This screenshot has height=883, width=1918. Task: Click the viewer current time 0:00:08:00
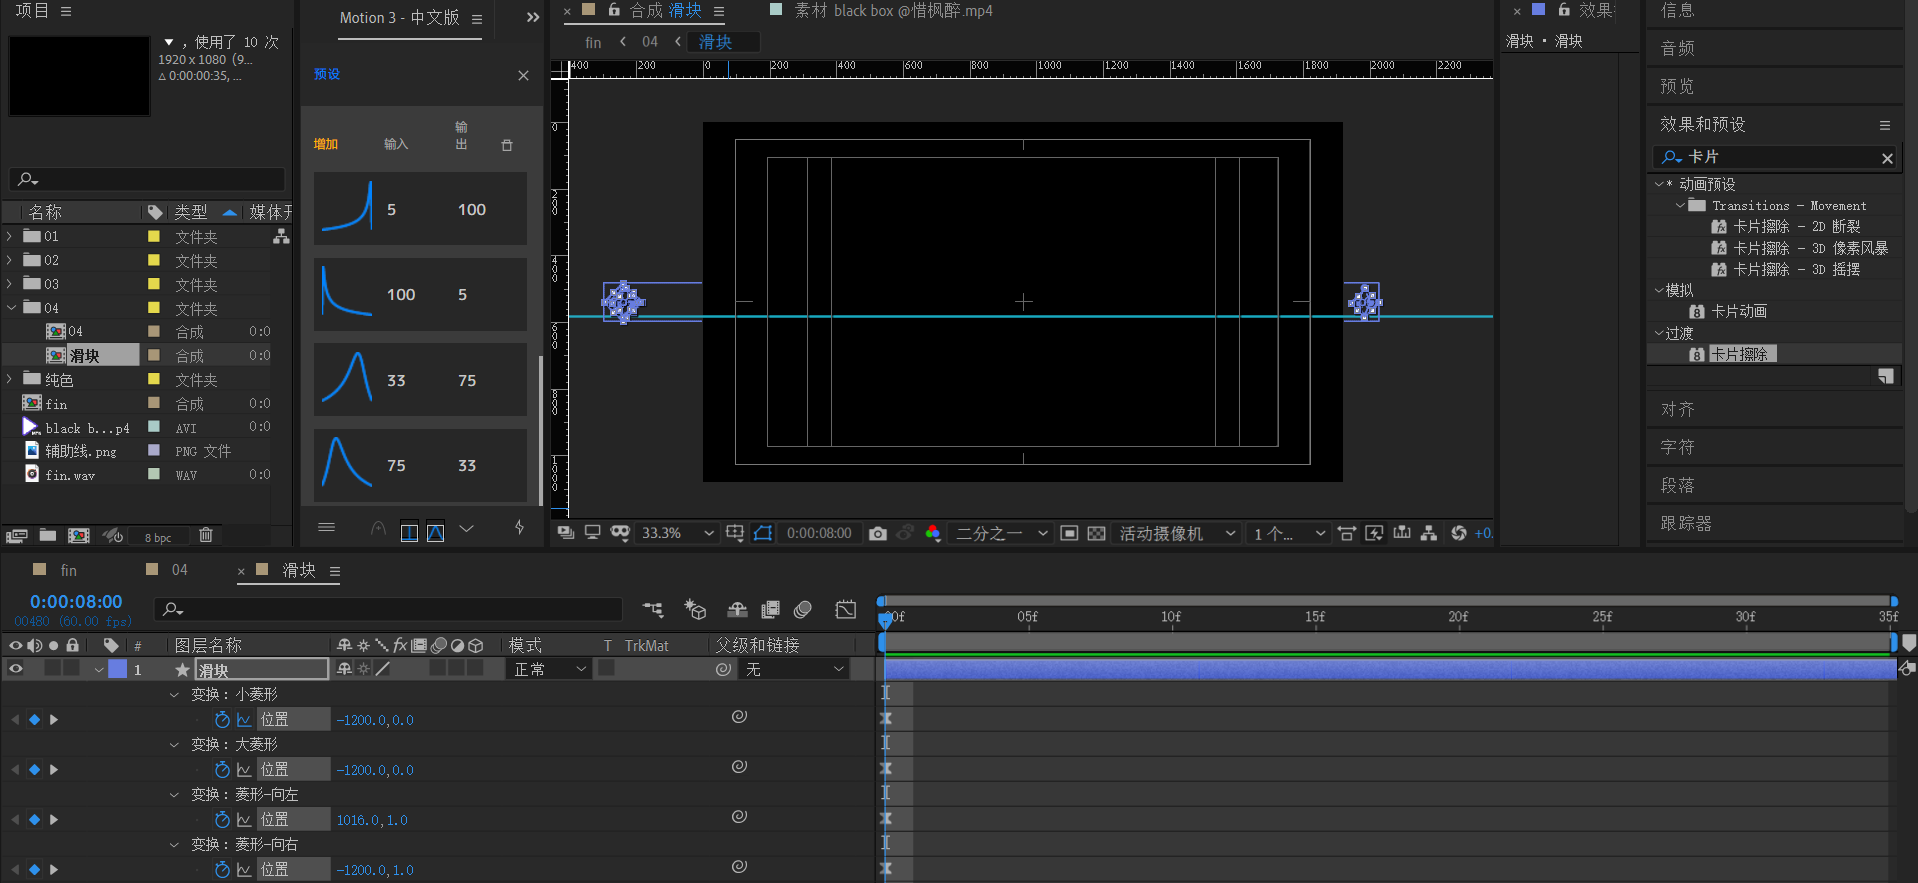coord(819,533)
